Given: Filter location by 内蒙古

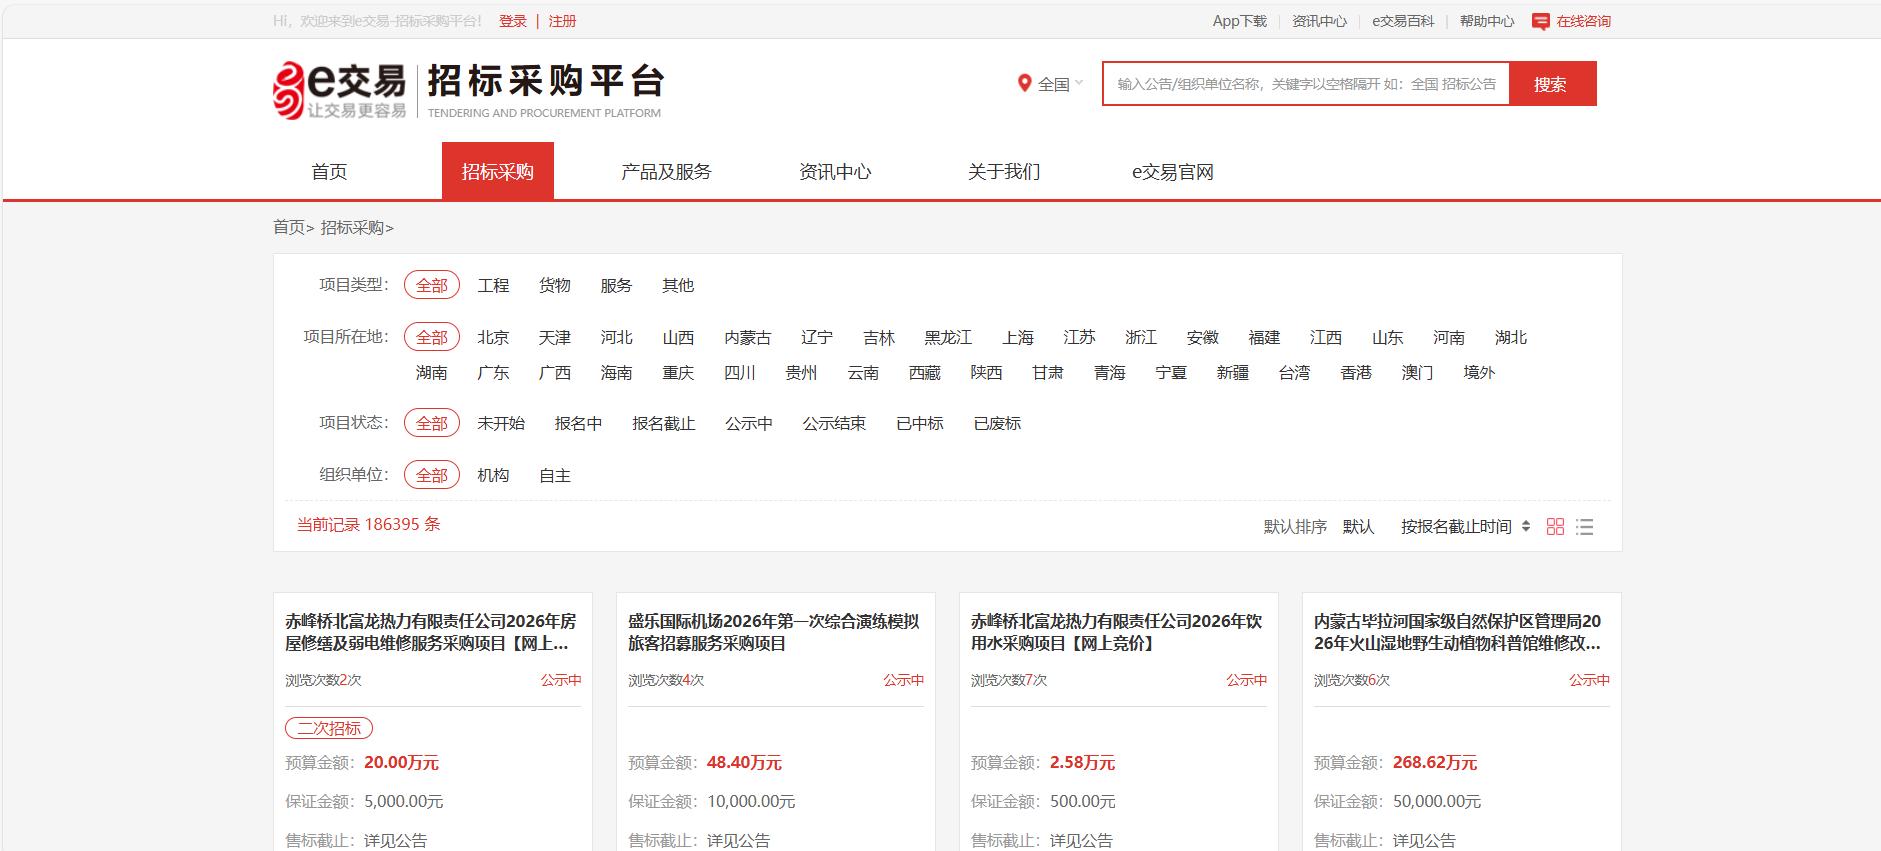Looking at the screenshot, I should (747, 338).
